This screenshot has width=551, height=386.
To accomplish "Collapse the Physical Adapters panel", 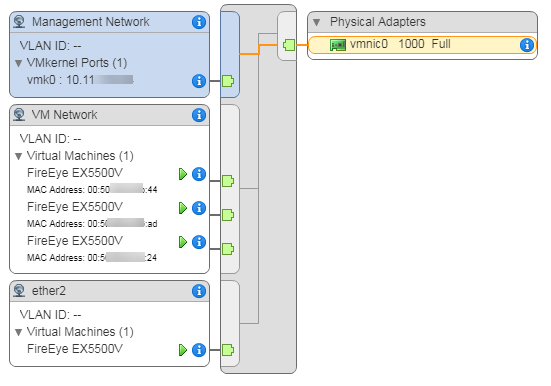I will tap(317, 22).
